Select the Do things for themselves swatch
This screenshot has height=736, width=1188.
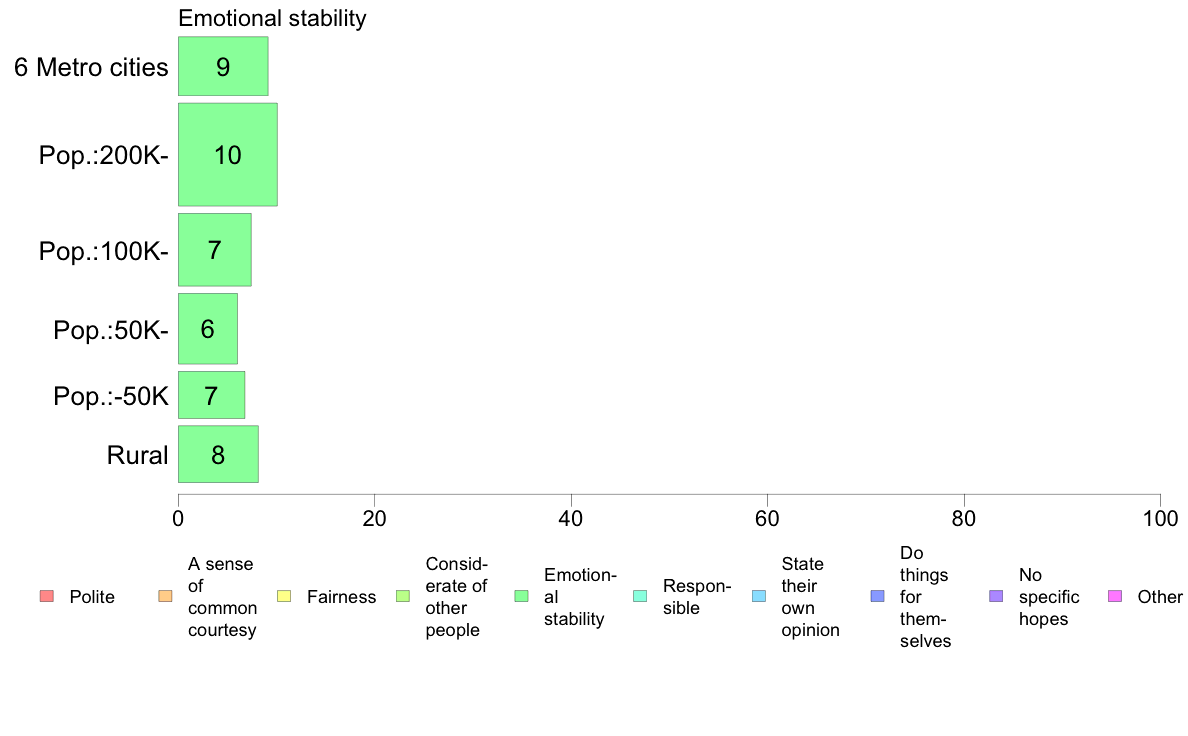(877, 597)
